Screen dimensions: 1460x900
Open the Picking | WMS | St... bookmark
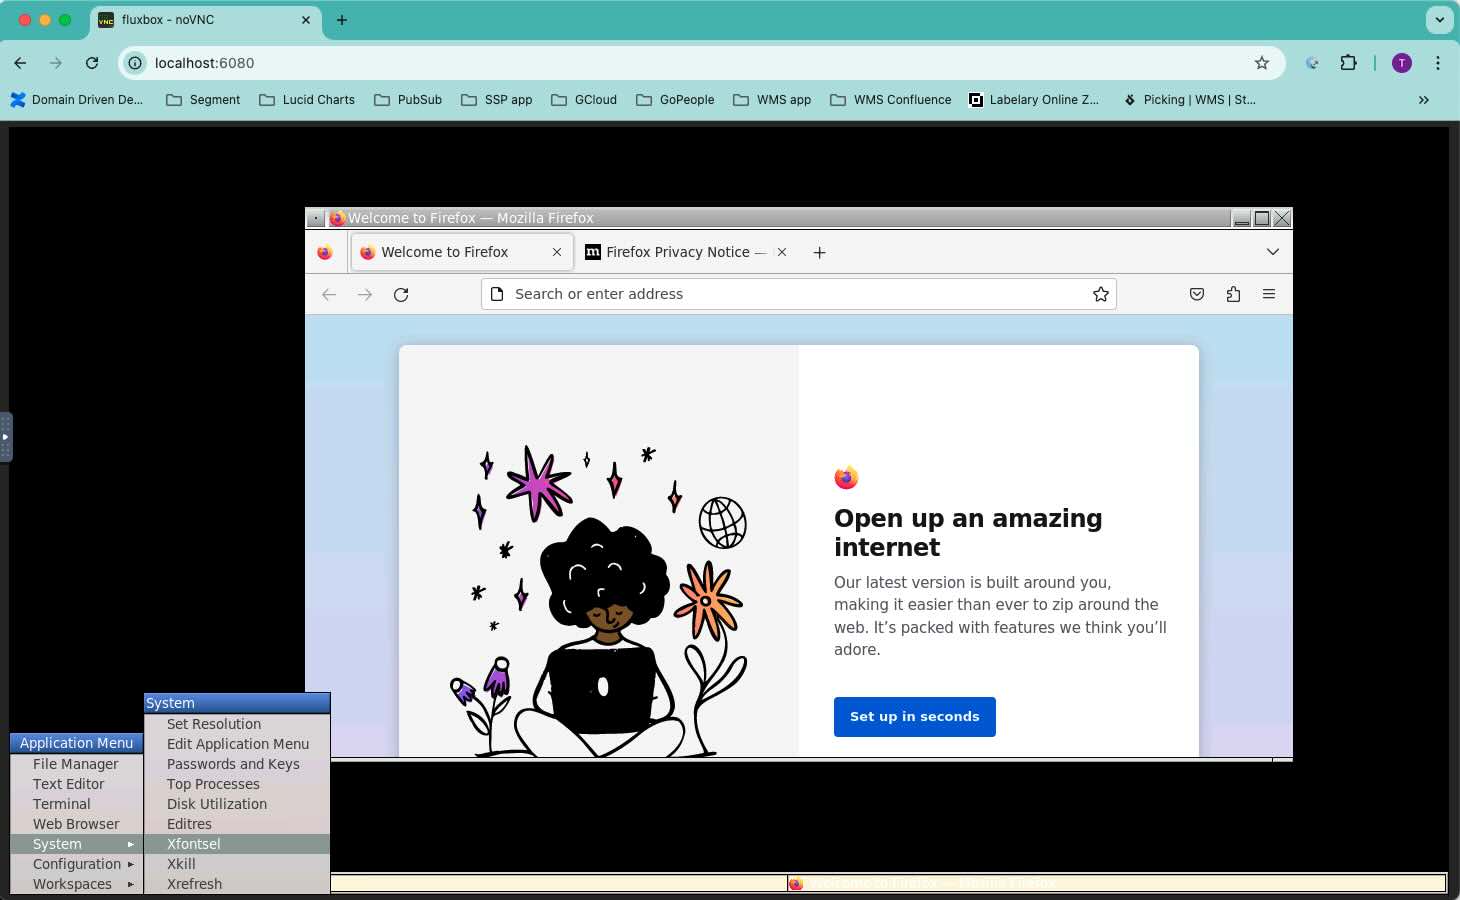[1189, 100]
